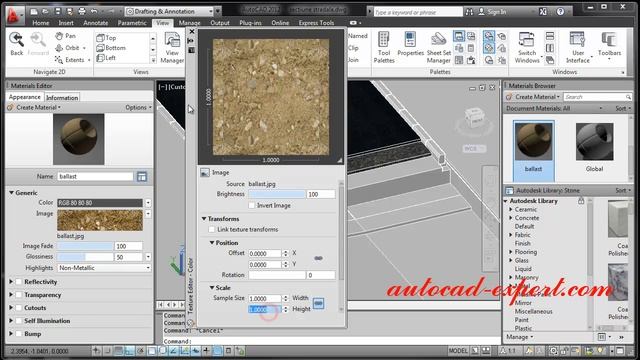Open the Drafting & Annotation workspace dropdown
The image size is (640, 360).
[170, 11]
